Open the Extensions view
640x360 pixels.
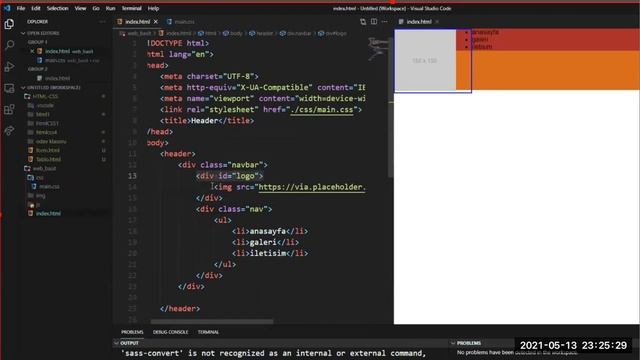(x=9, y=109)
